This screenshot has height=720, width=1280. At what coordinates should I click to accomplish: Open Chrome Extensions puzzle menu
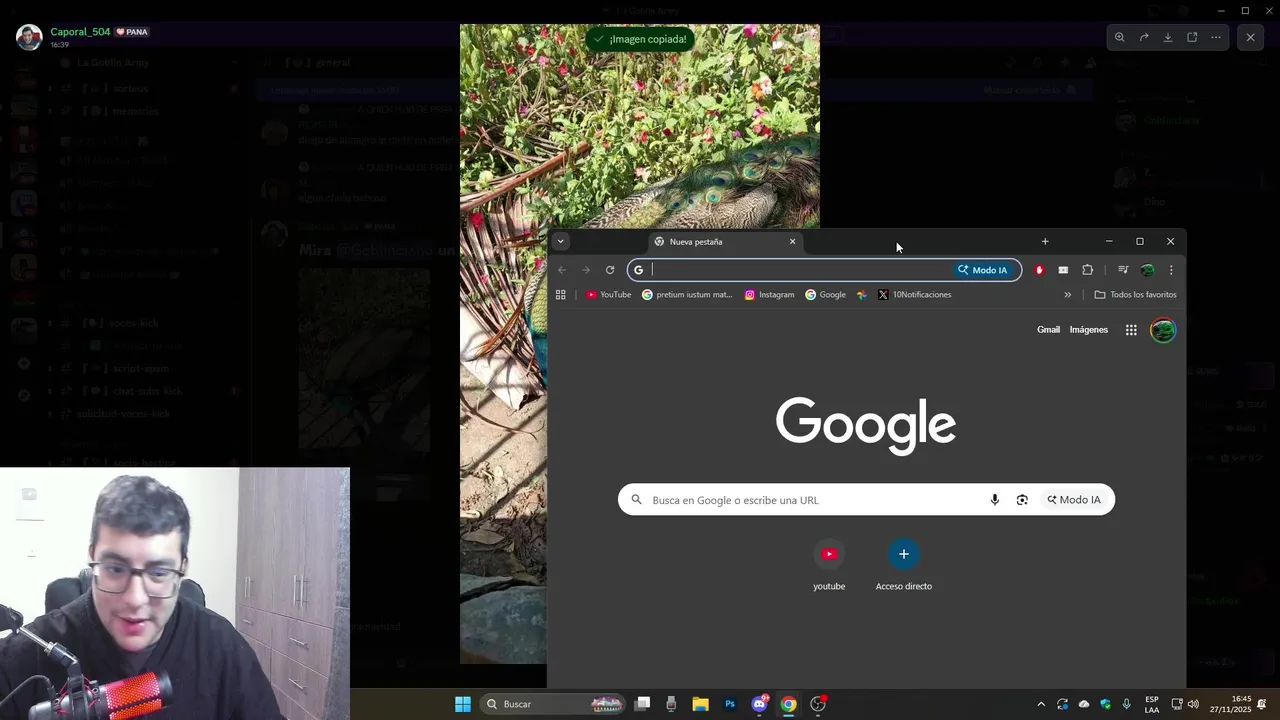tap(1088, 270)
